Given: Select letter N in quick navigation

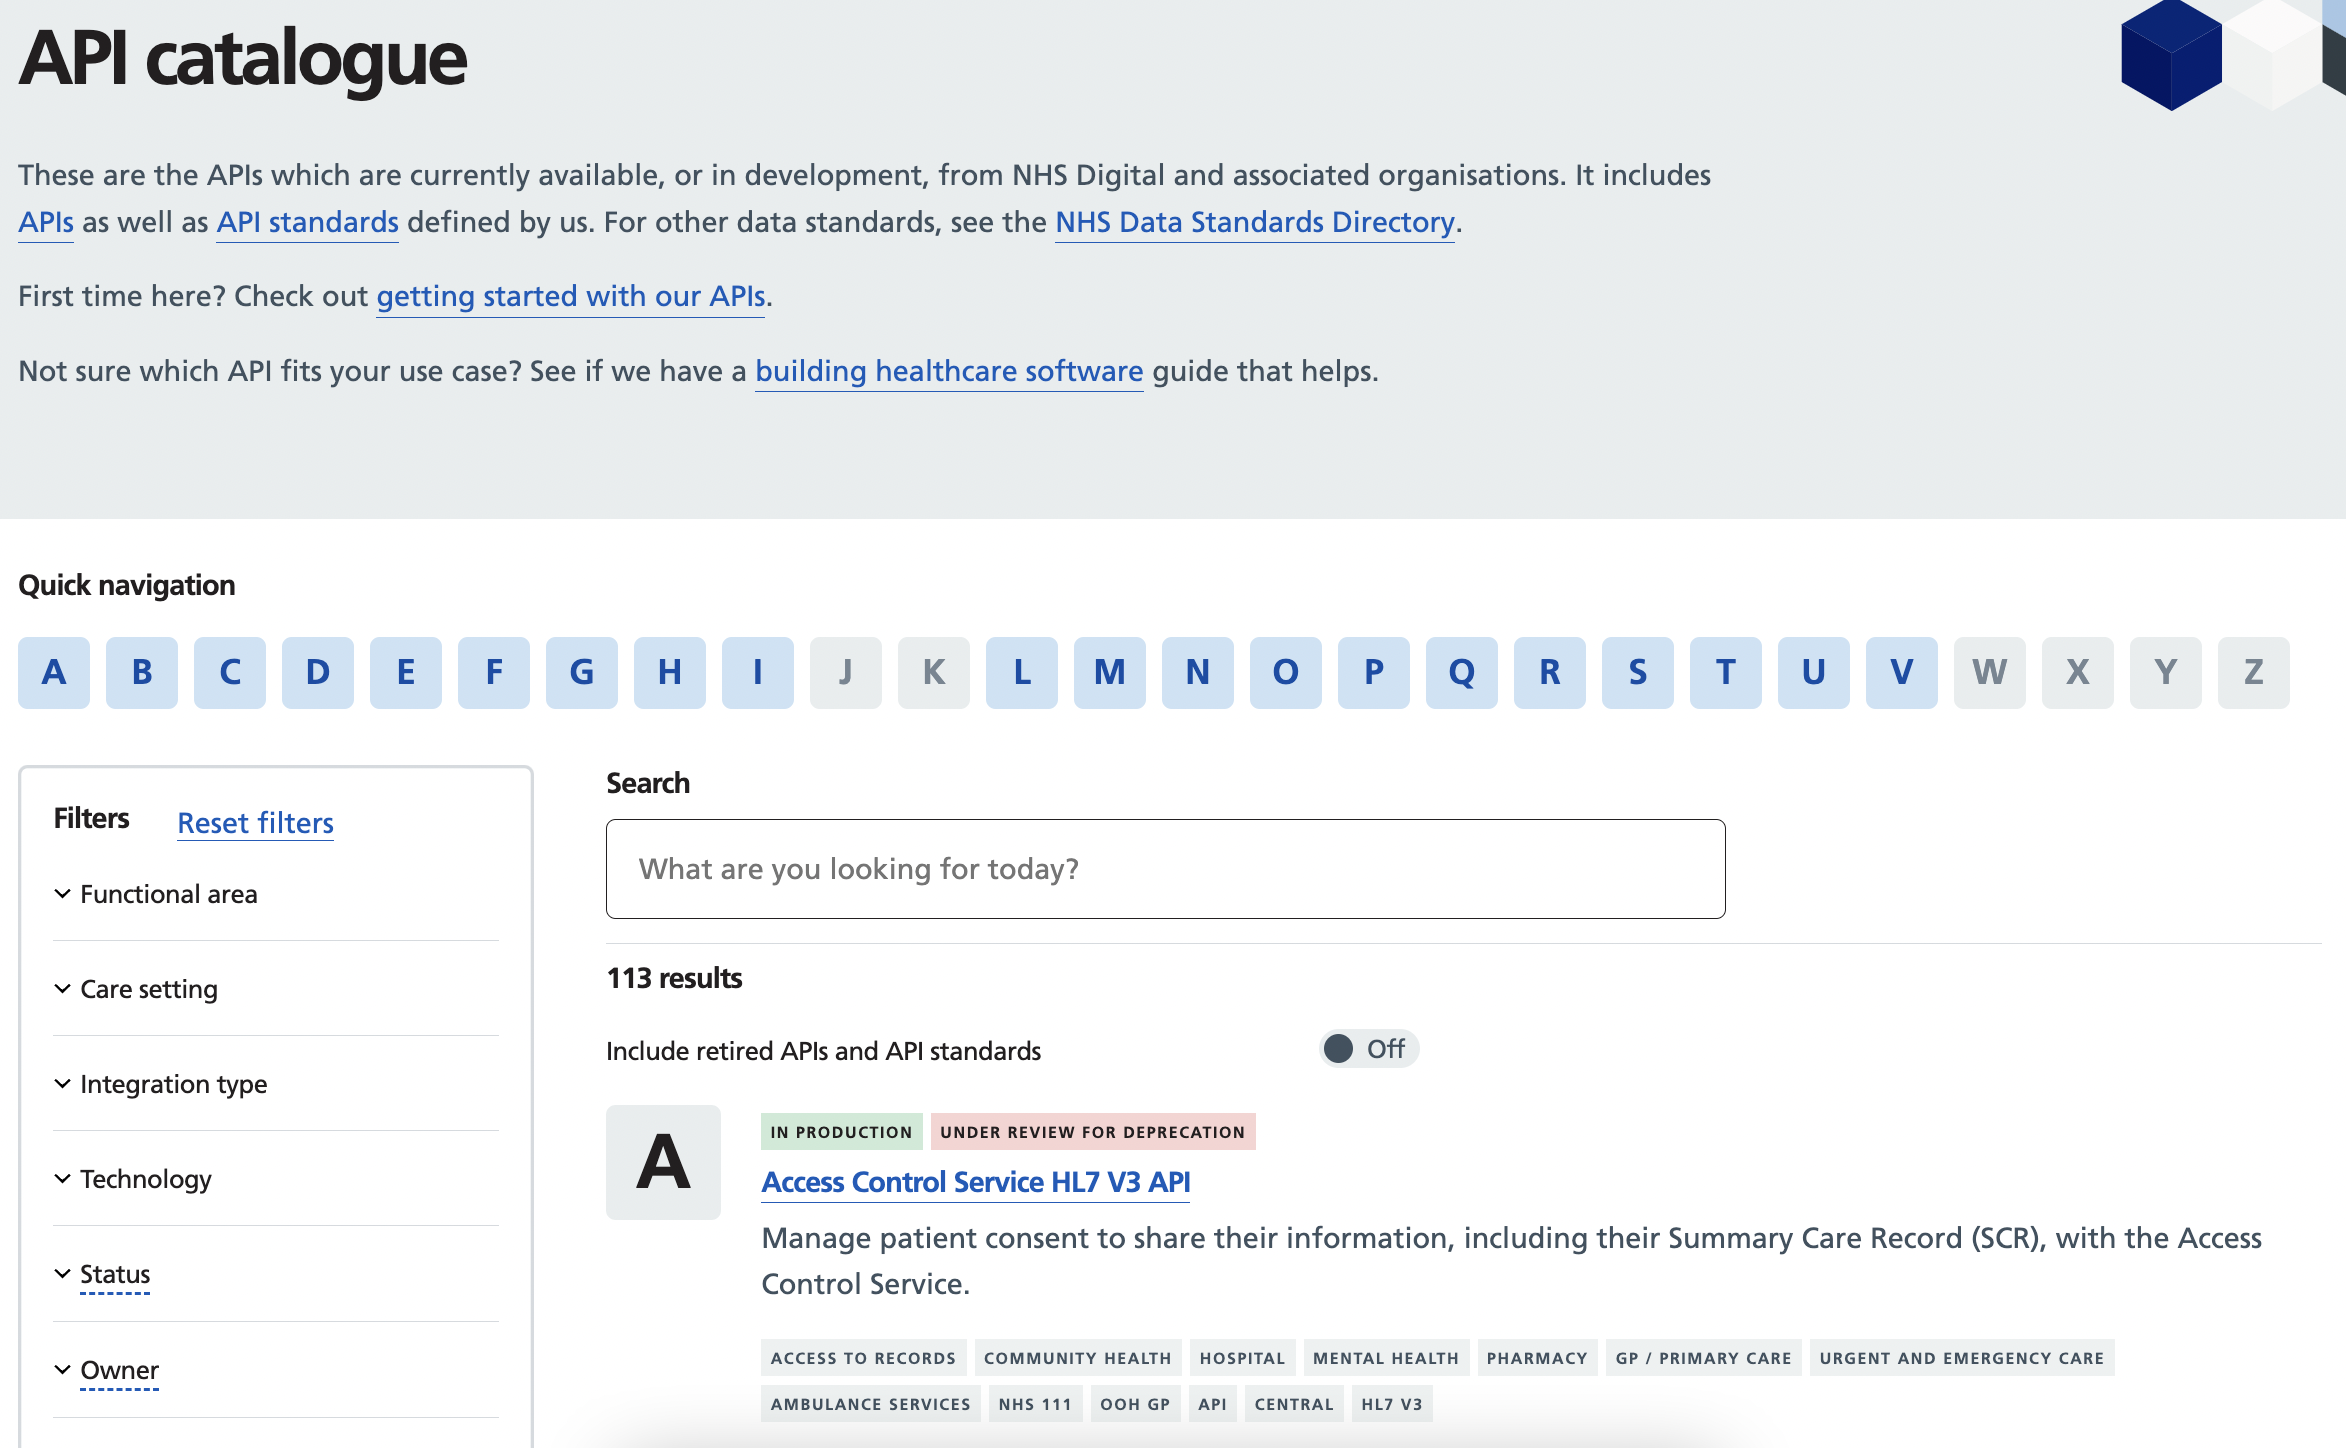Looking at the screenshot, I should pyautogui.click(x=1198, y=672).
